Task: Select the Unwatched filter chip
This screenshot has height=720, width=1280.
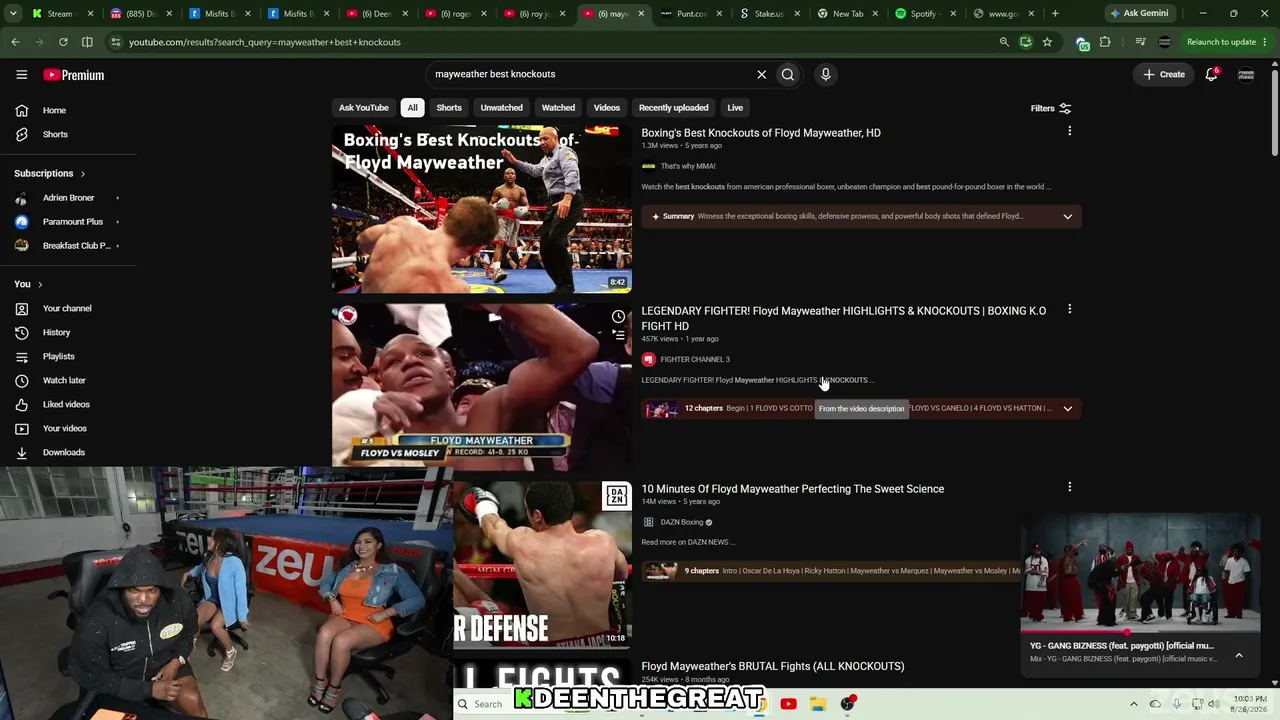Action: coord(501,108)
